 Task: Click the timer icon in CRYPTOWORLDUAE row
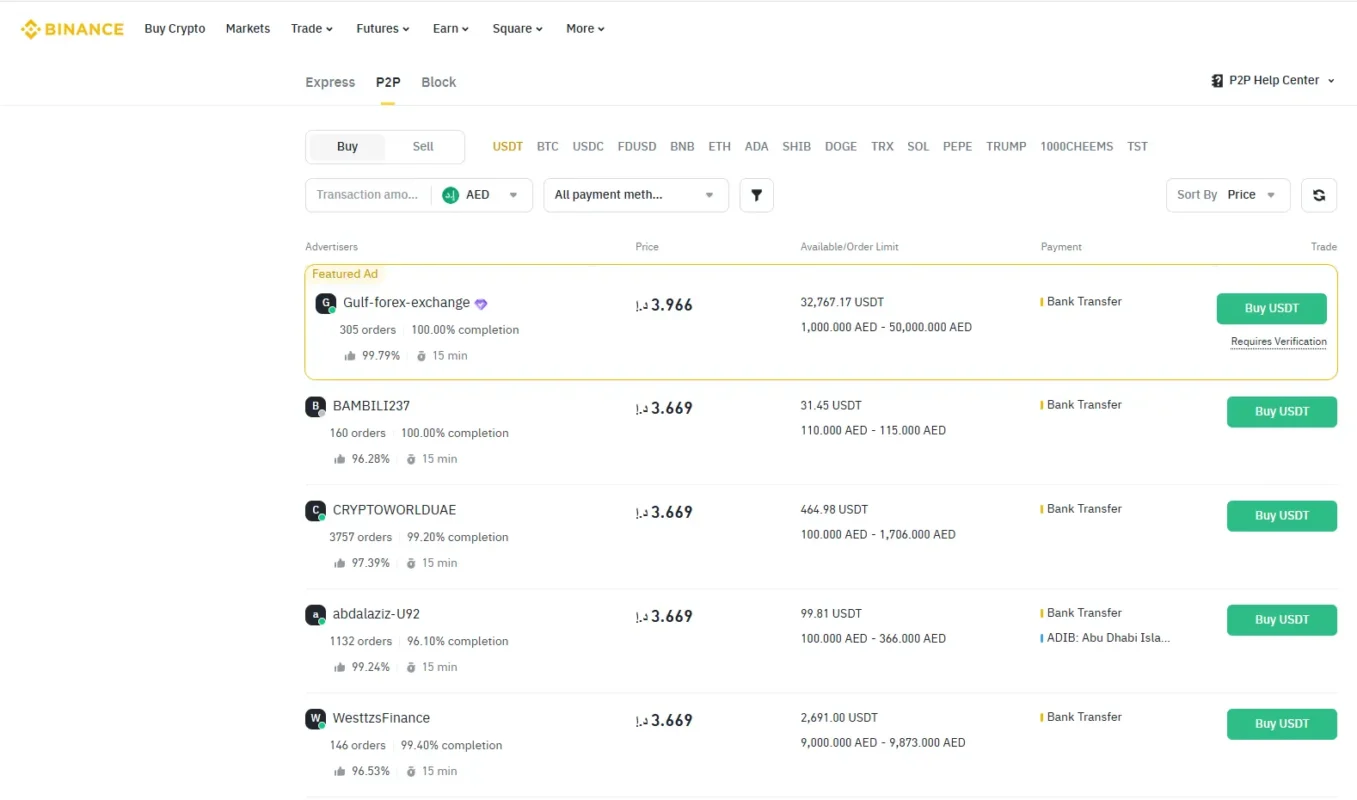pos(411,563)
